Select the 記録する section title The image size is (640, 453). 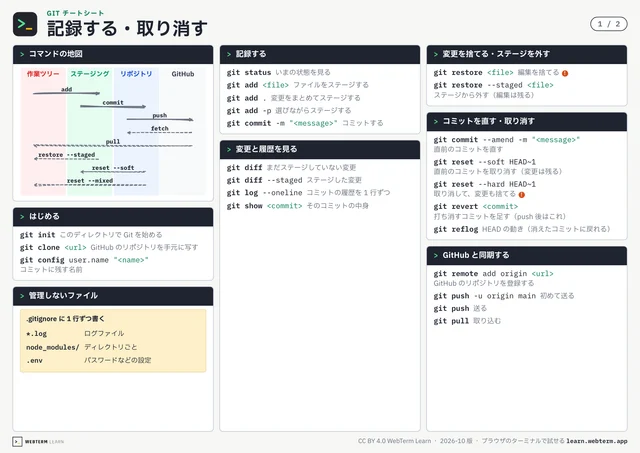[x=251, y=54]
